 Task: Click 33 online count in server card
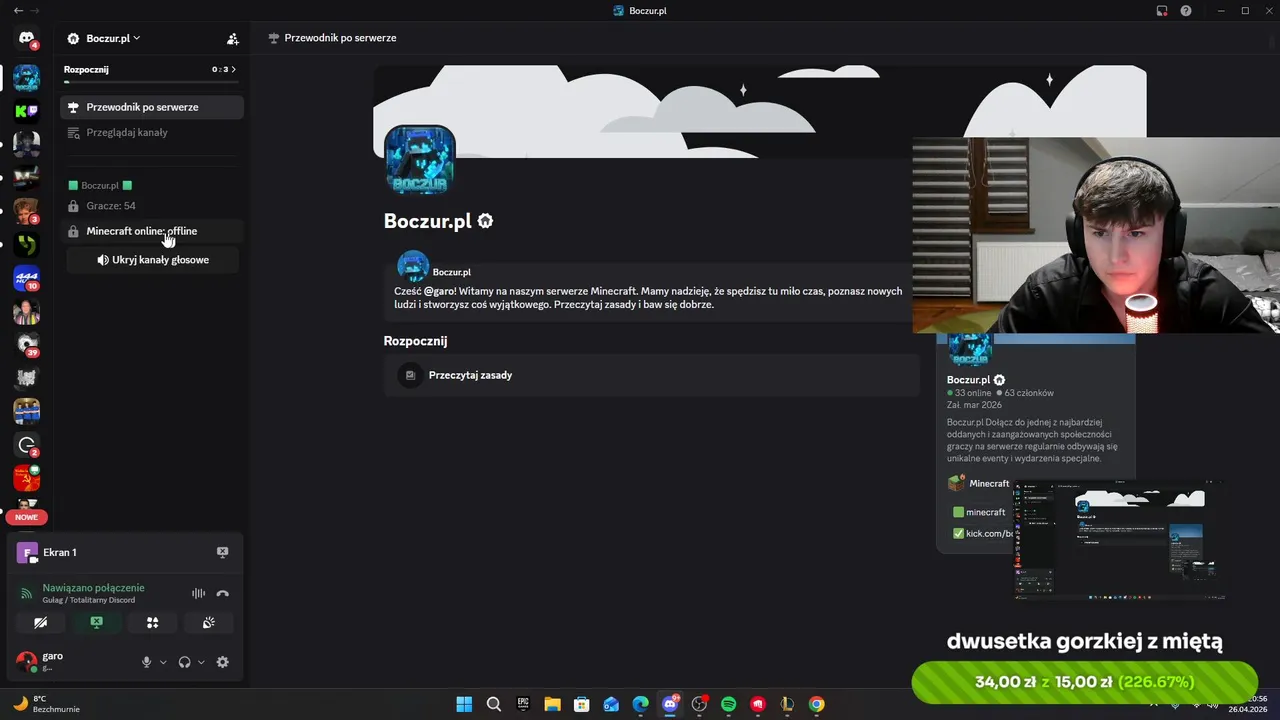coord(968,393)
